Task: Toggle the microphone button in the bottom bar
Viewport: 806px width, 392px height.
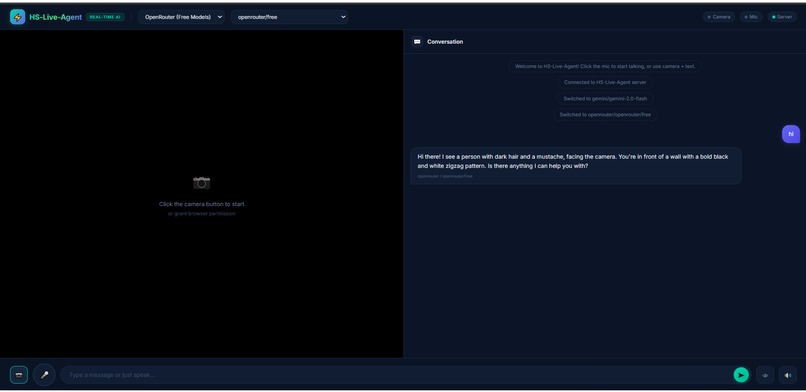Action: click(44, 375)
